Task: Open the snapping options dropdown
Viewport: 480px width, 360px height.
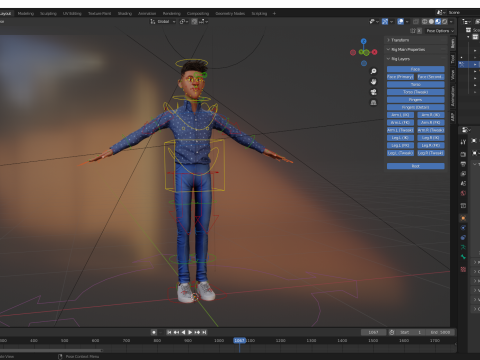Action: [204, 22]
